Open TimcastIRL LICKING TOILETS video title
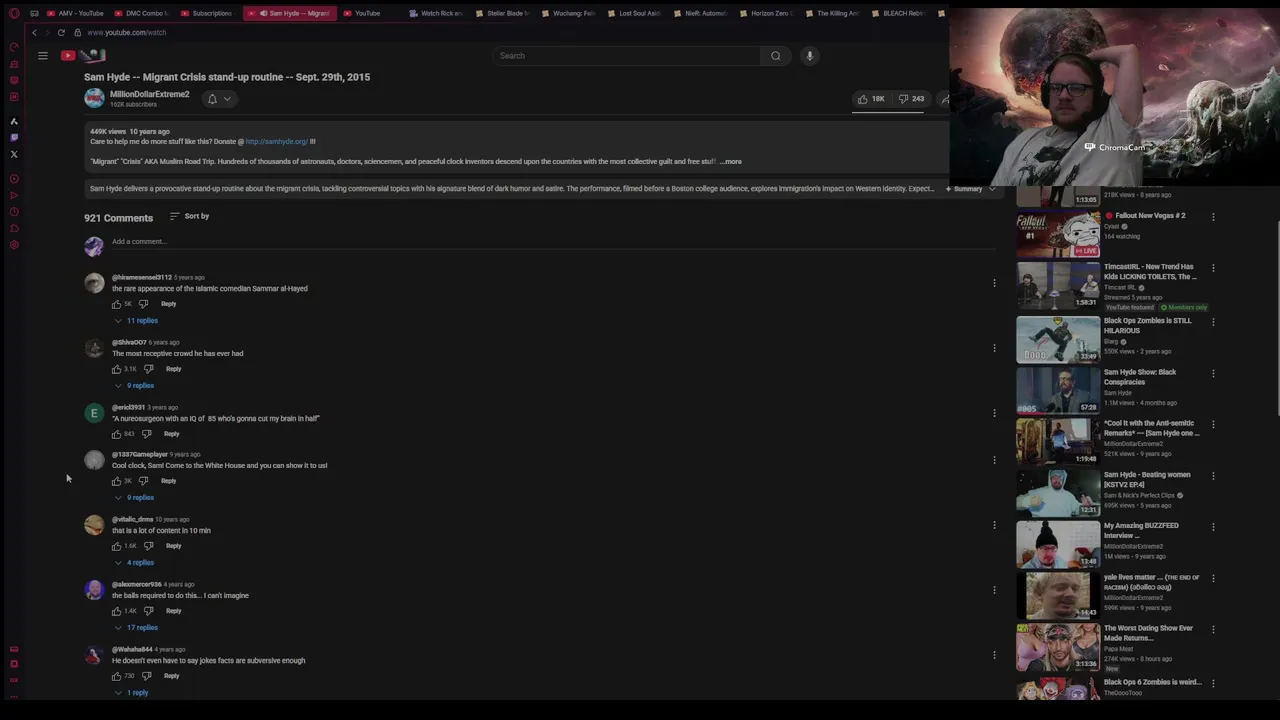This screenshot has width=1280, height=720. (x=1150, y=272)
